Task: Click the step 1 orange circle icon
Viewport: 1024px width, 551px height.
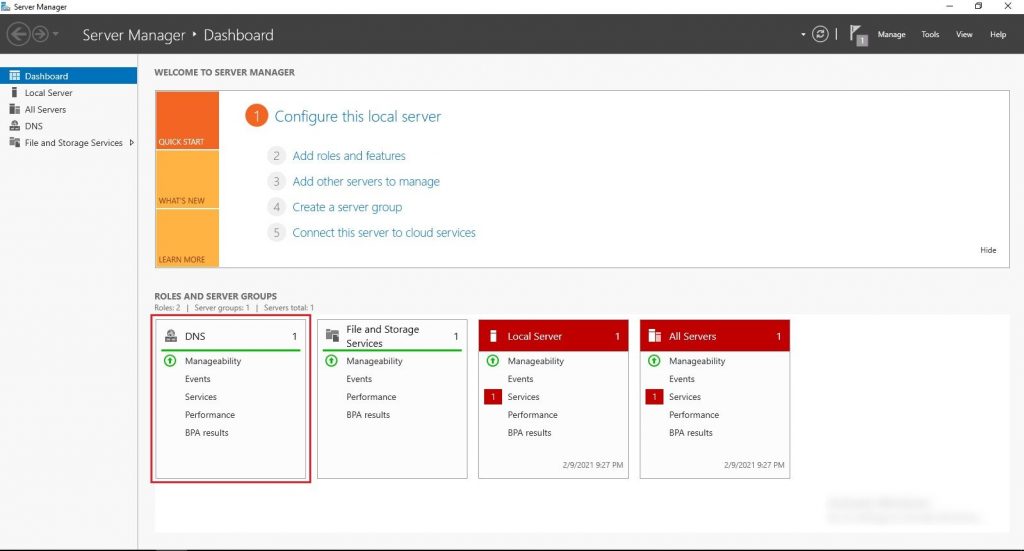Action: click(257, 116)
